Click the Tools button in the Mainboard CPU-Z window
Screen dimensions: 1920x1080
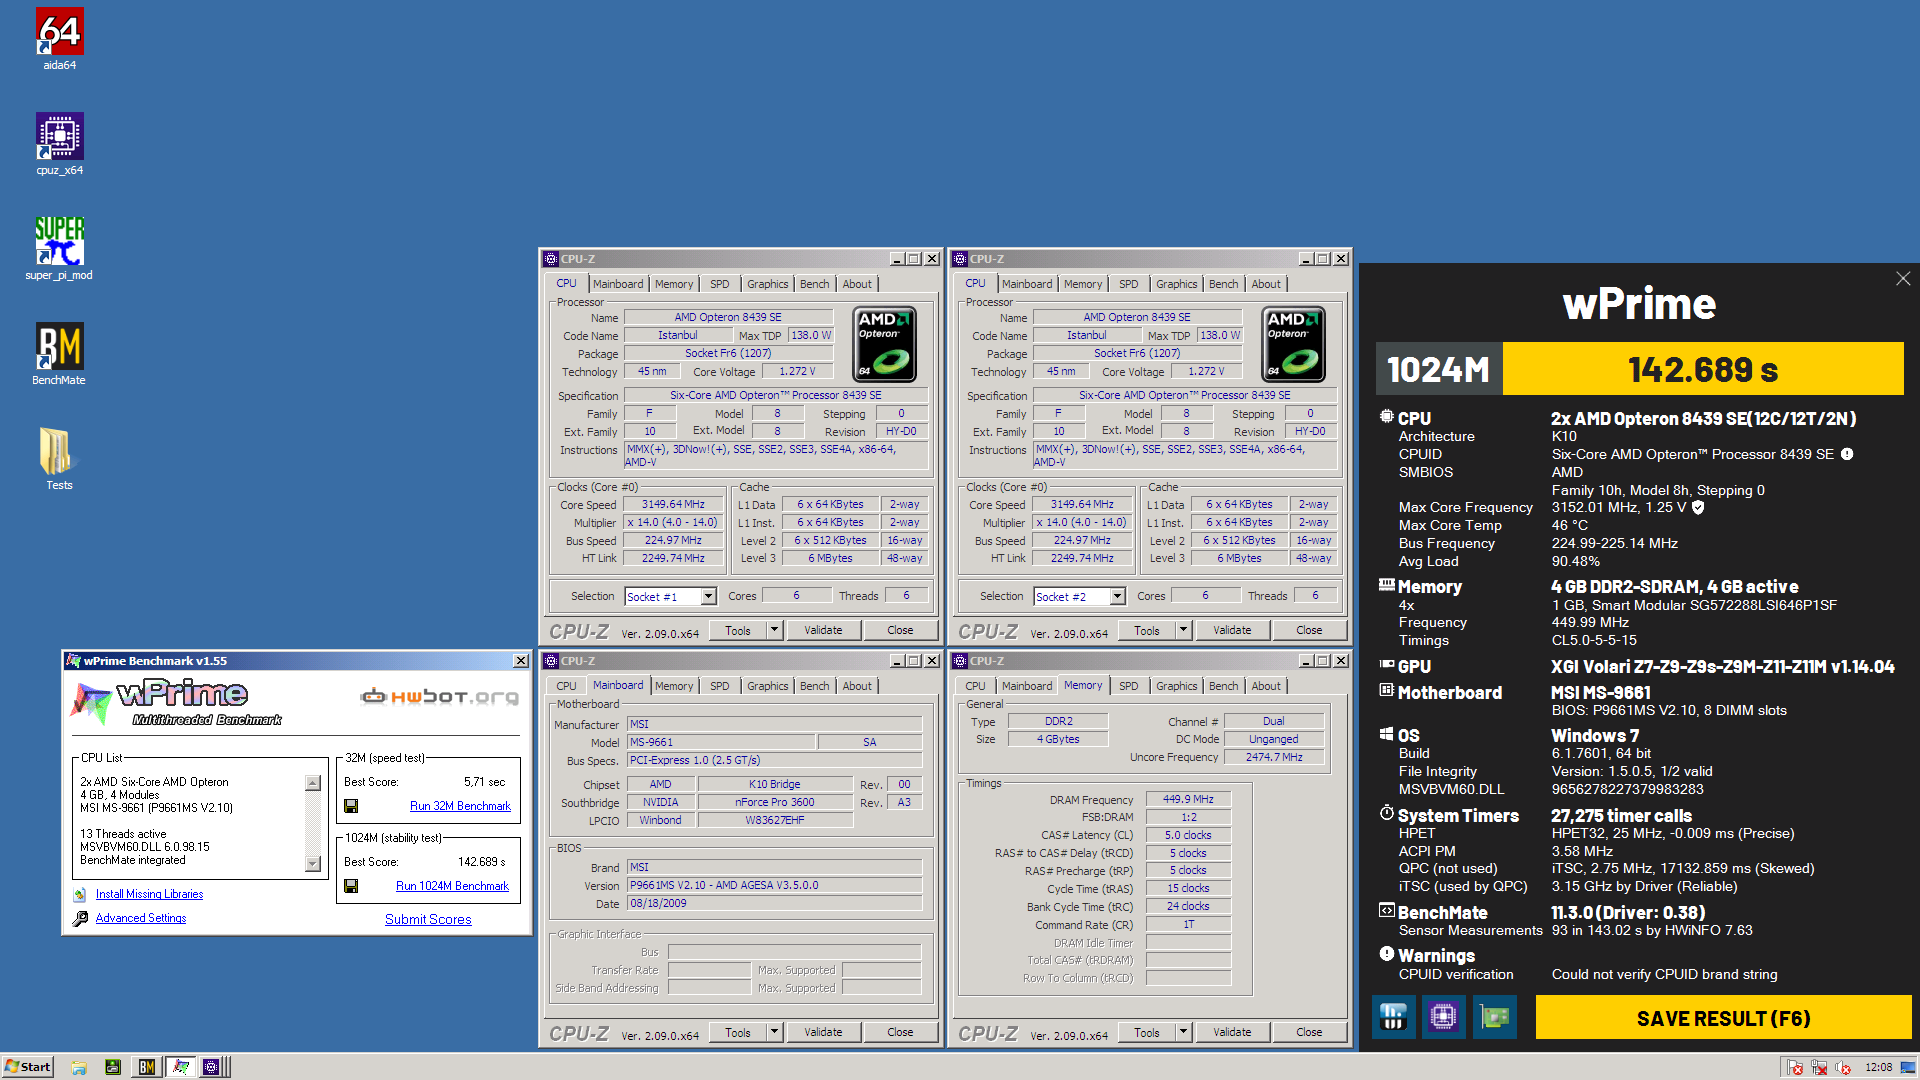pos(738,1032)
